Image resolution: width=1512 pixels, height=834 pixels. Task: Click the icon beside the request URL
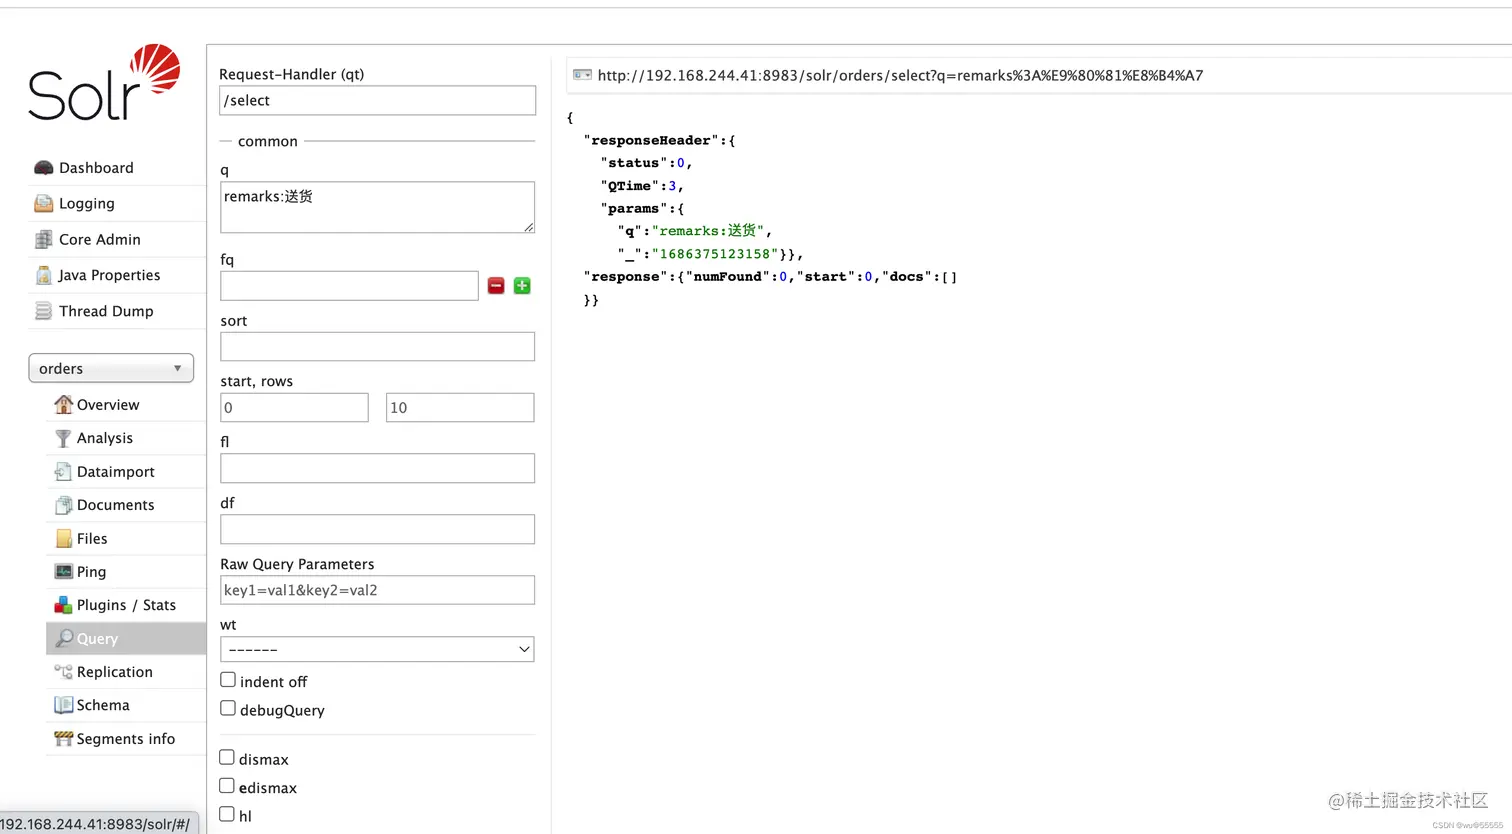pos(582,75)
